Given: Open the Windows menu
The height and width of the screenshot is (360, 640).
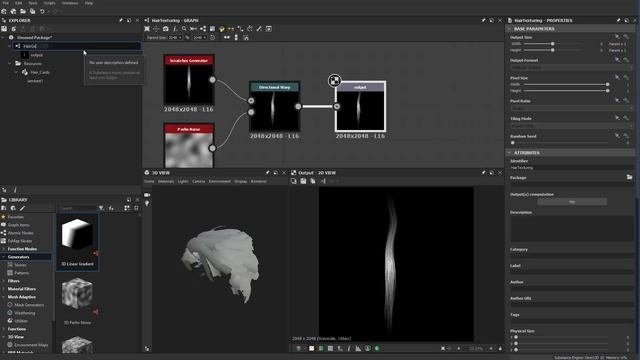Looking at the screenshot, I should click(x=70, y=3).
